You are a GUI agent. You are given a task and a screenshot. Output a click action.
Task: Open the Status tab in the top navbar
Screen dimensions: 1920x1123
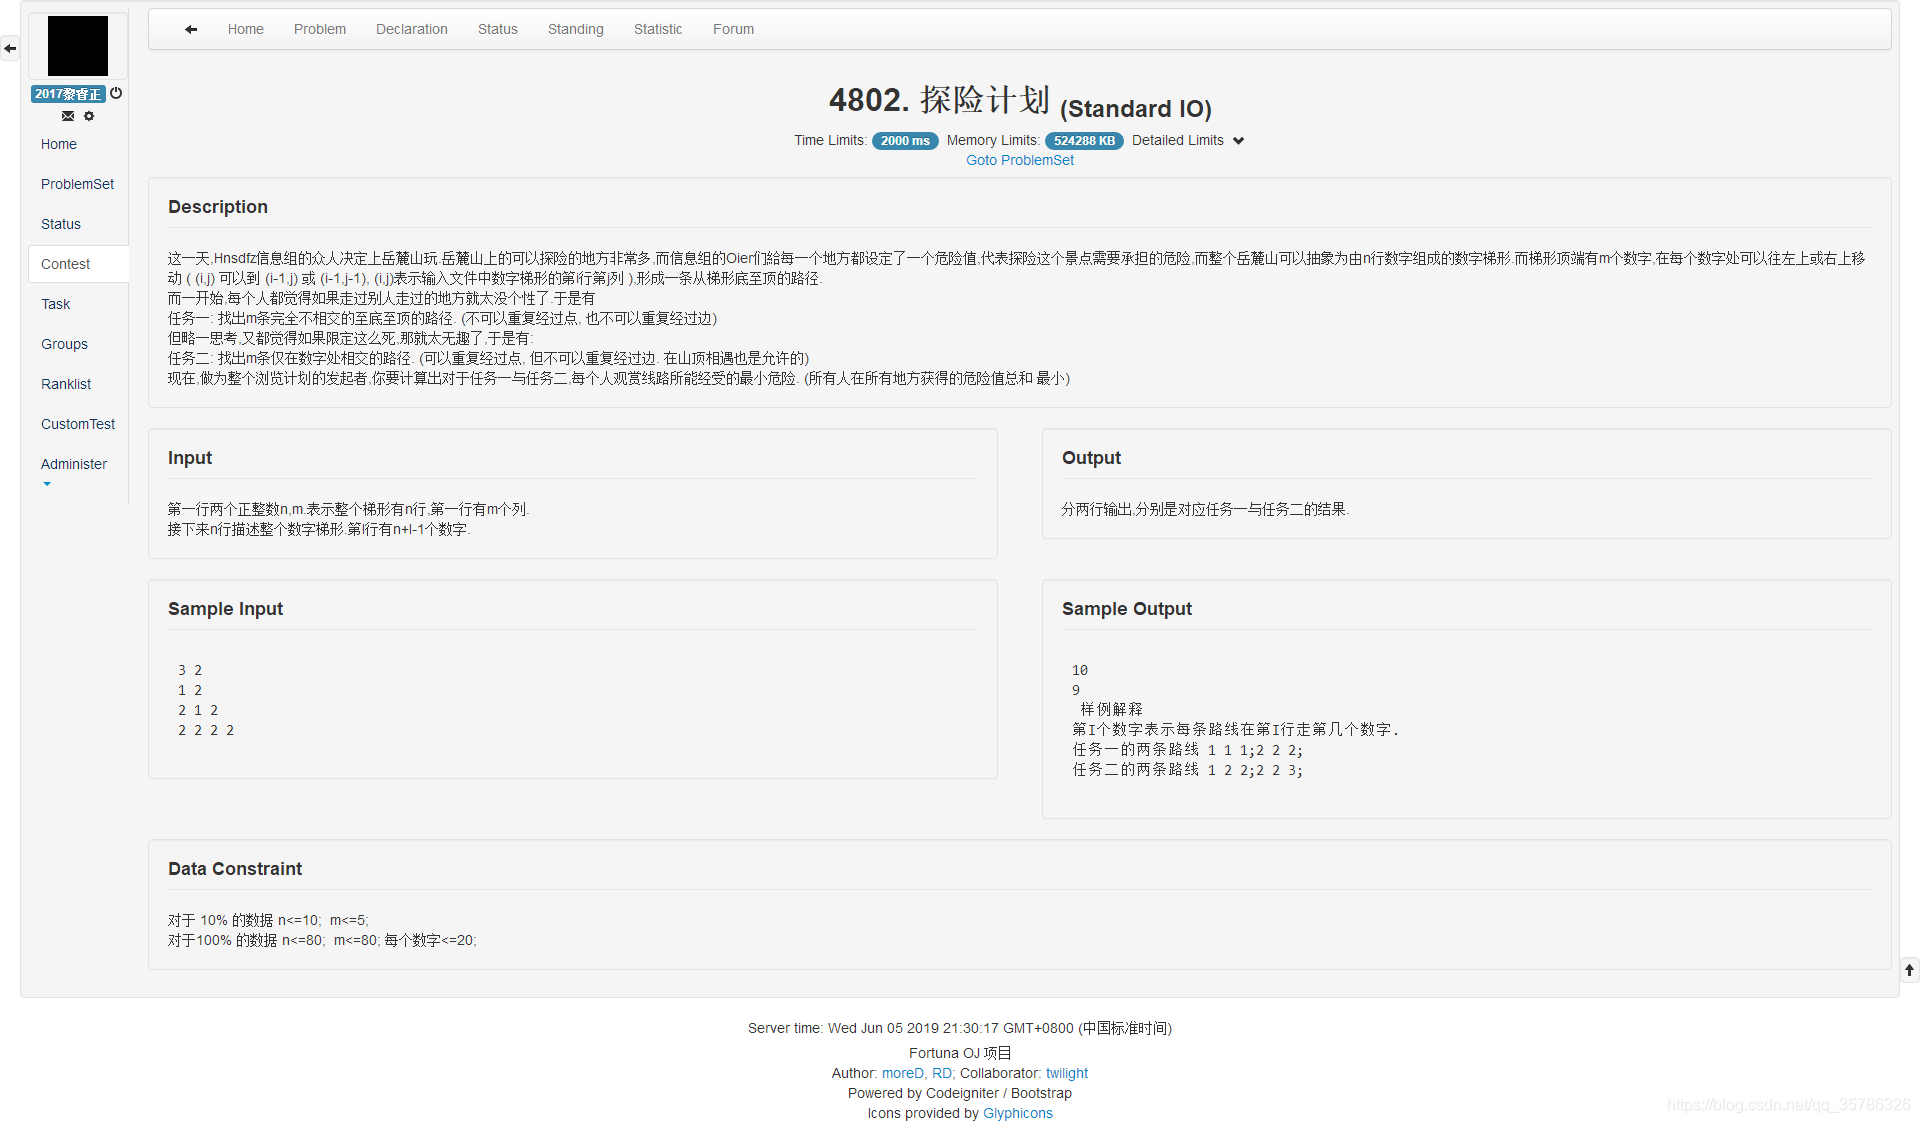coord(498,29)
